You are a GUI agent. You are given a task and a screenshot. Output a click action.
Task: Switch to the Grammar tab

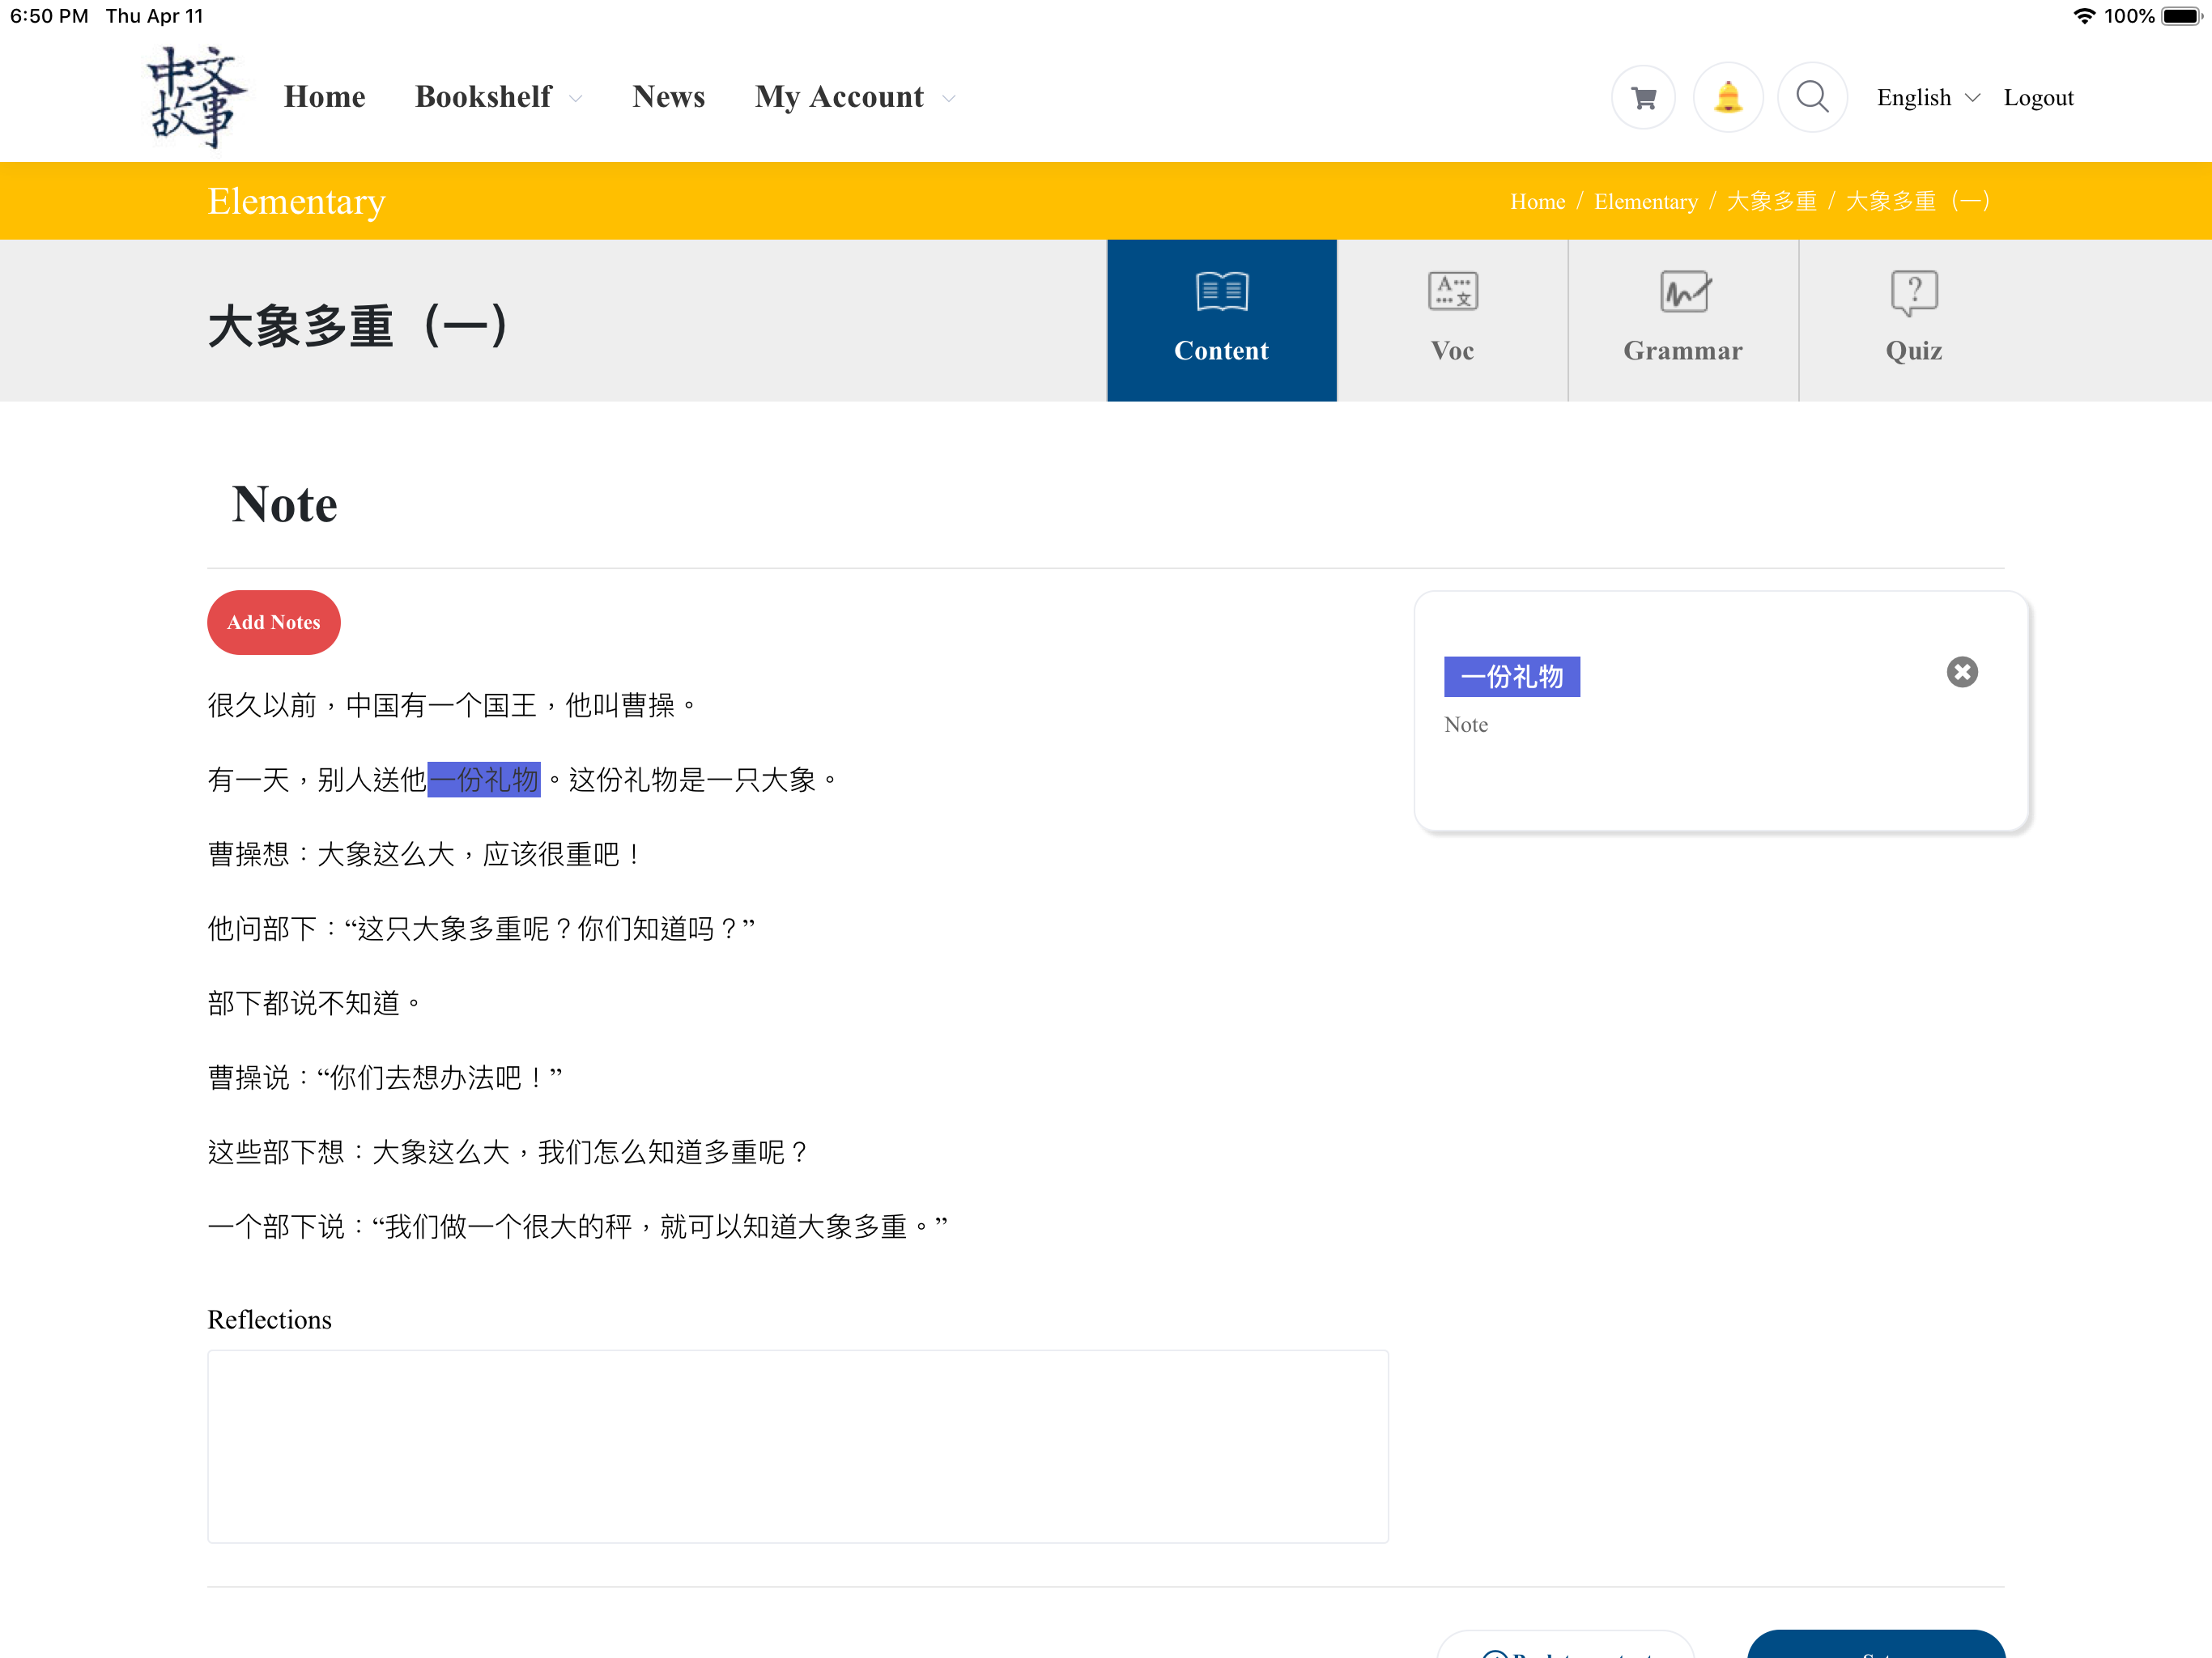(1683, 320)
